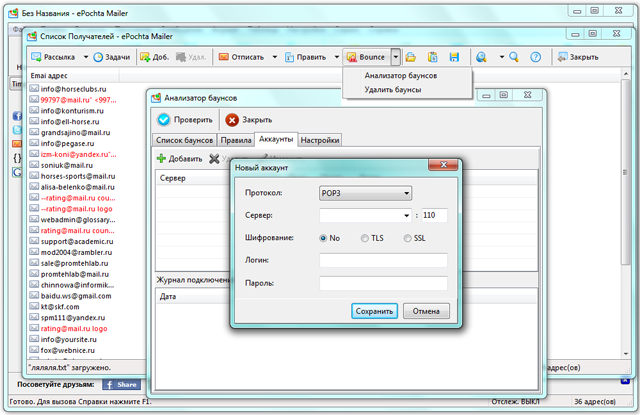Click the Логин input field

point(383,260)
